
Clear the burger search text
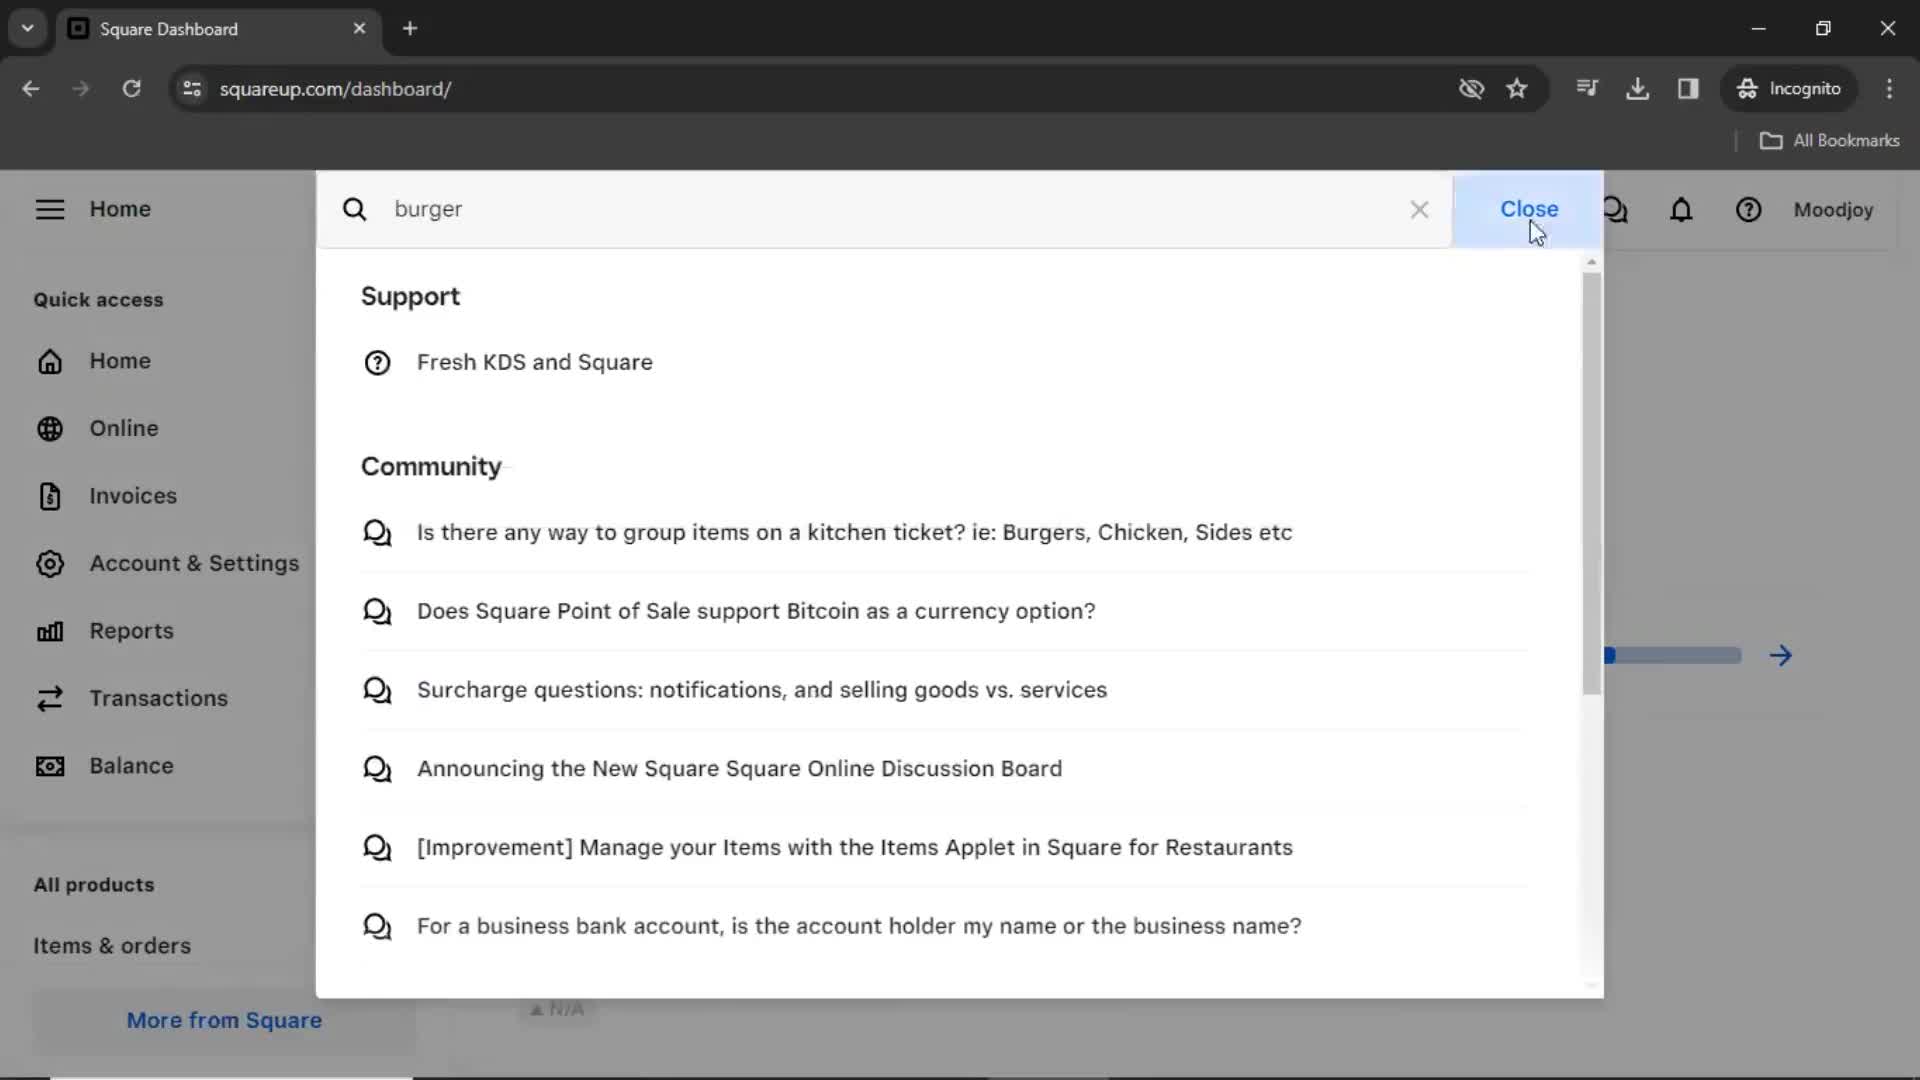(x=1419, y=209)
